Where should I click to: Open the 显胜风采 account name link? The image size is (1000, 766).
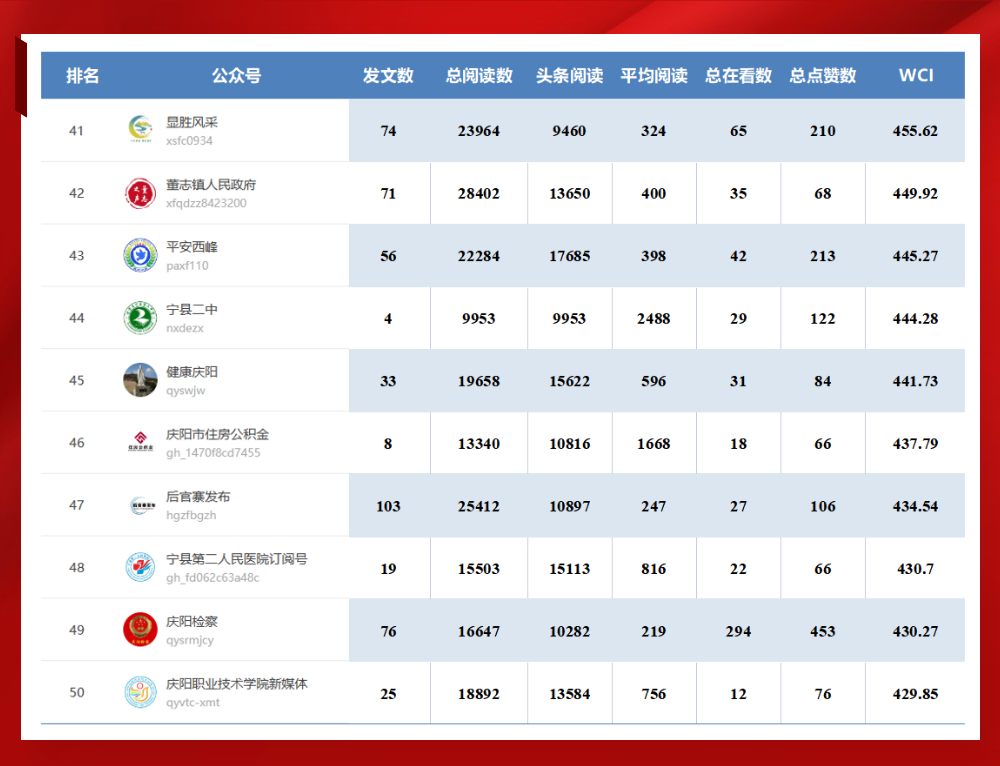192,123
